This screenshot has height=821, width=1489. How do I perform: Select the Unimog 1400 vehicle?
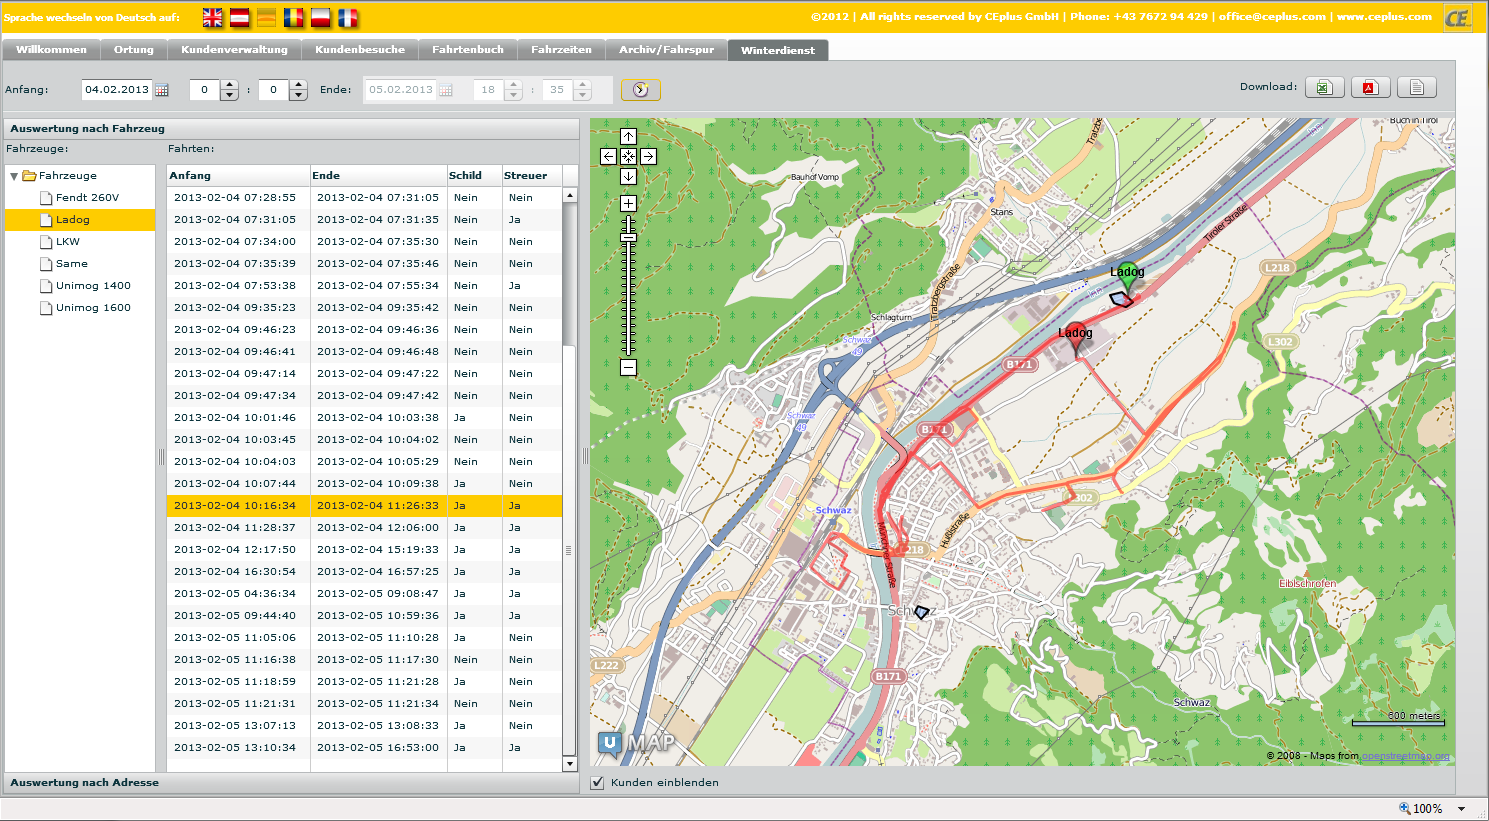click(x=93, y=286)
